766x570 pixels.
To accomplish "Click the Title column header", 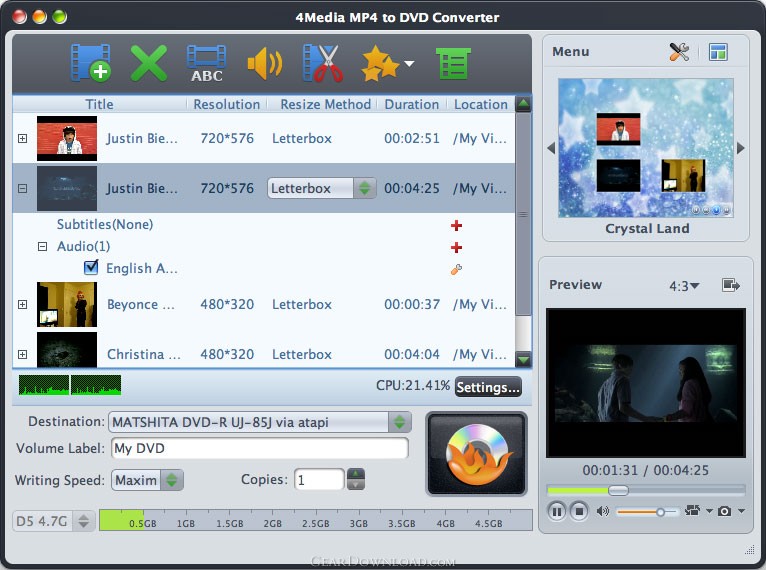I will pos(99,104).
